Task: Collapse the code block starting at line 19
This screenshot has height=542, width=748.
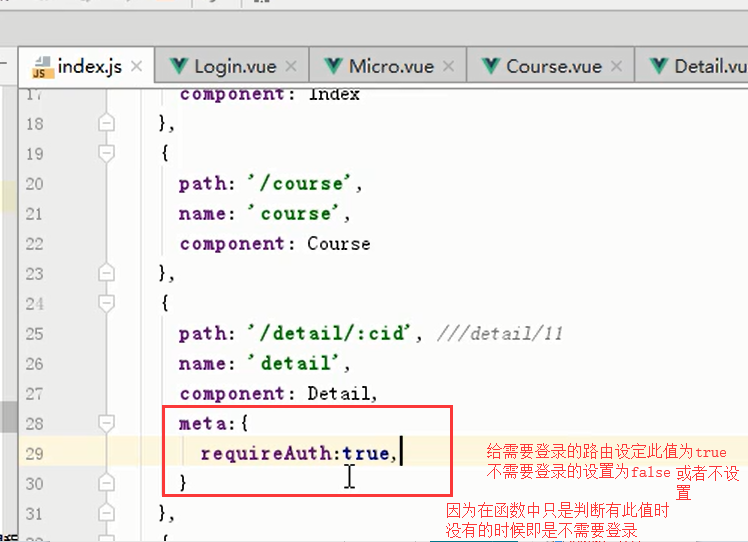Action: click(106, 154)
